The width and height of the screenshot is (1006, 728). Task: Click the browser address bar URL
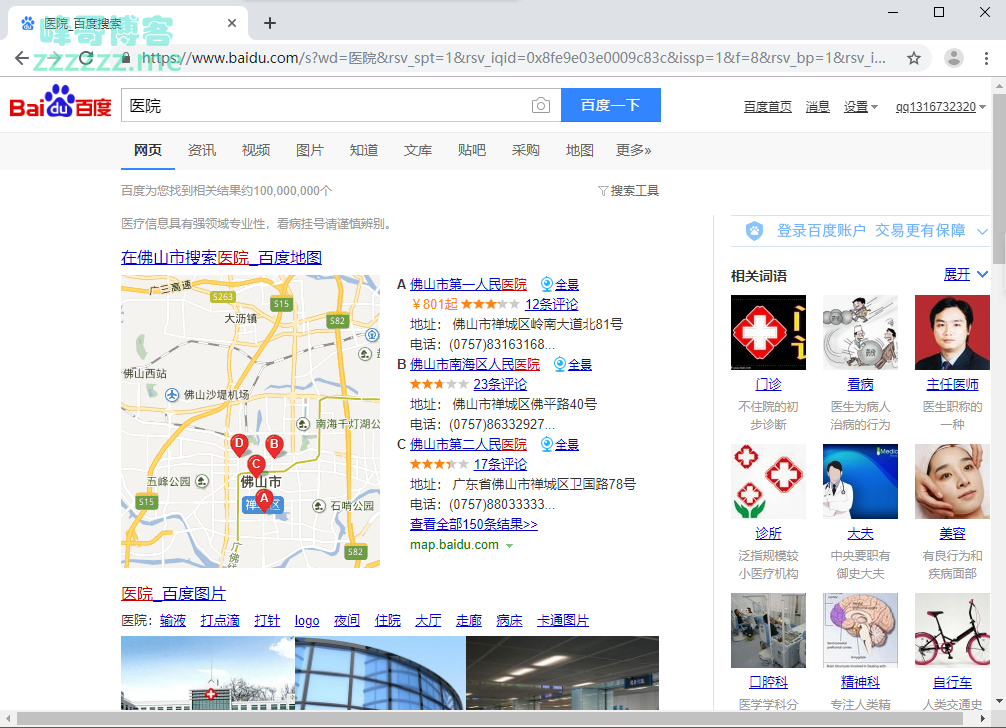[513, 58]
